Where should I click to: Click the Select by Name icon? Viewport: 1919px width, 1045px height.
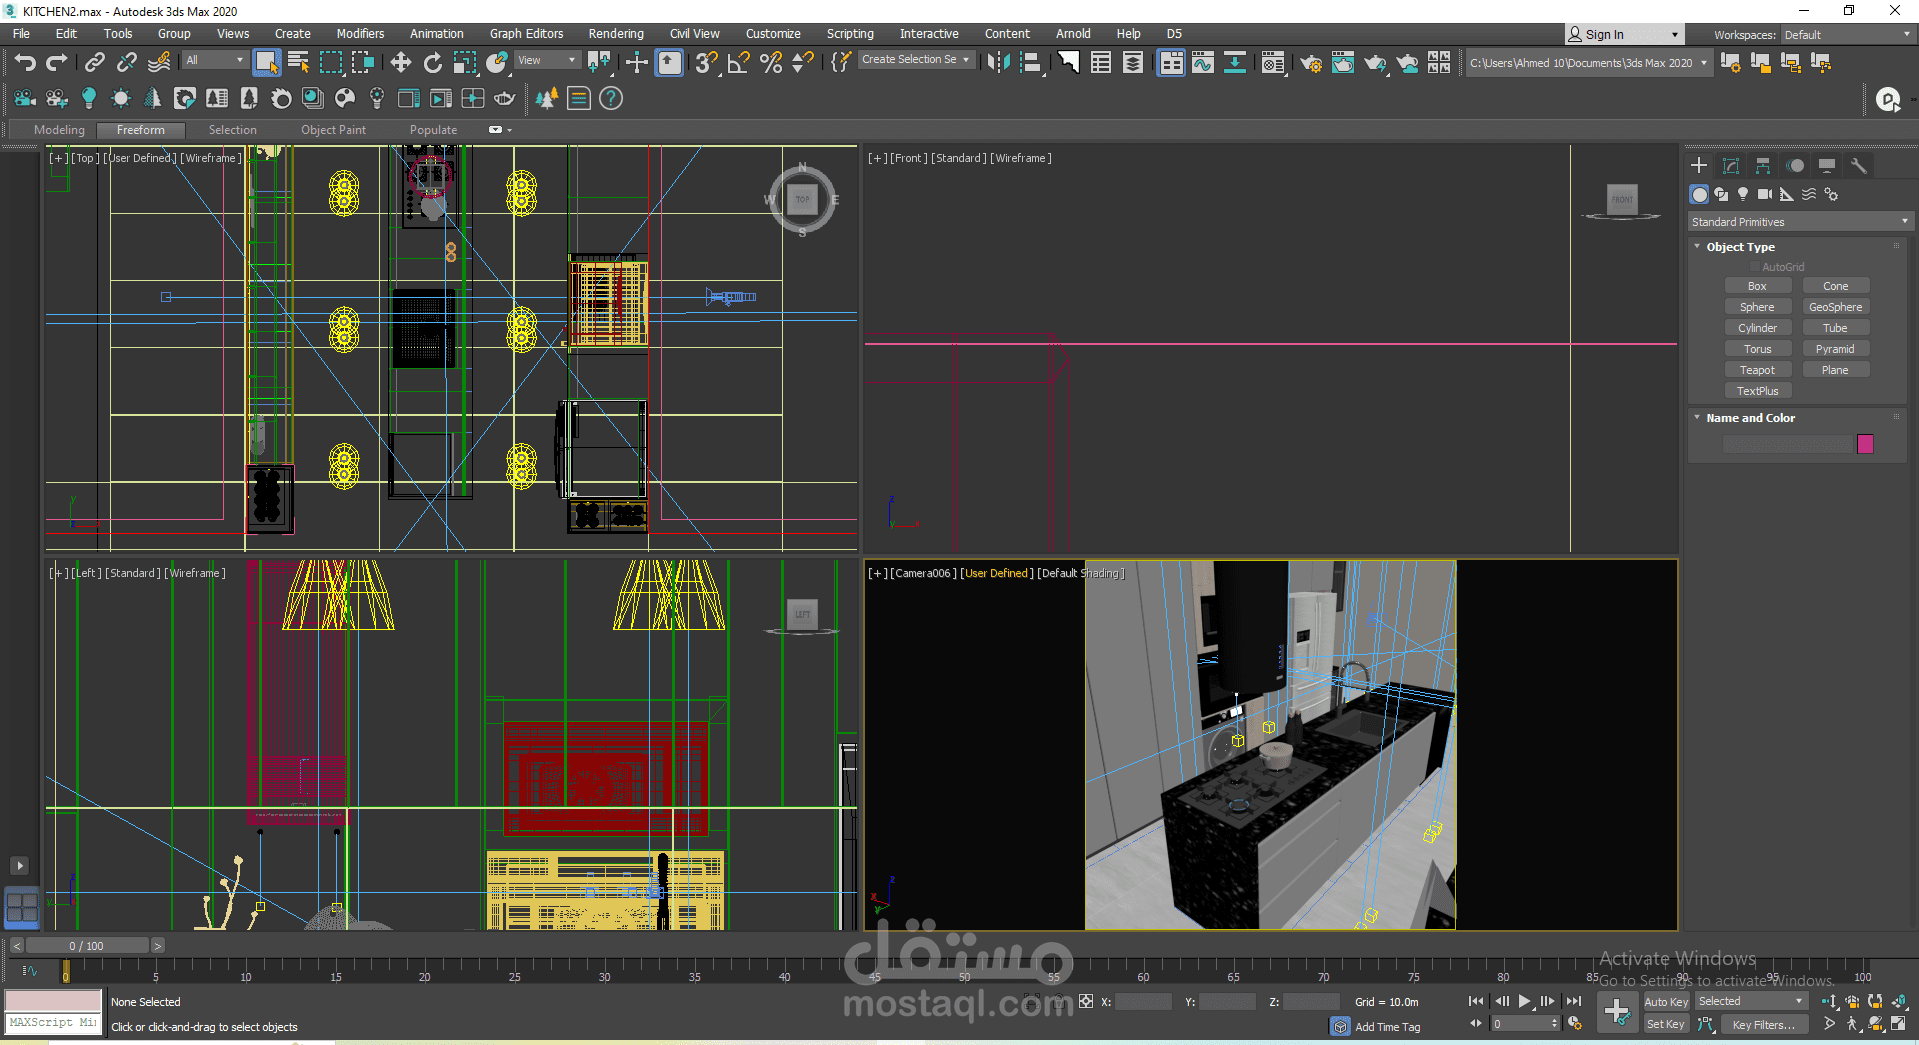click(x=298, y=63)
